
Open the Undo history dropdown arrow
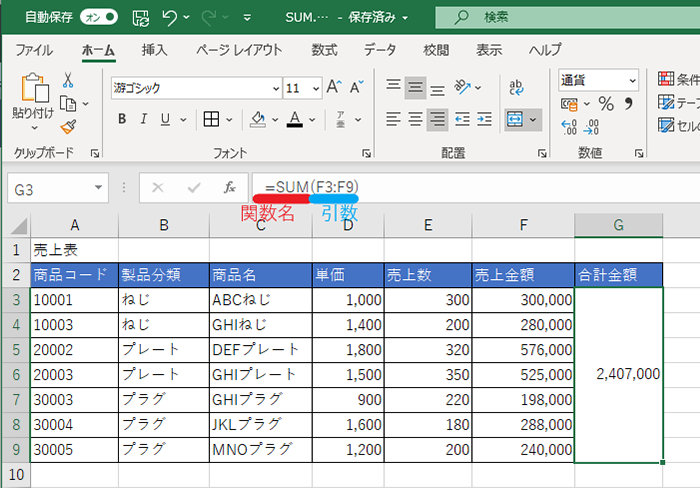pyautogui.click(x=187, y=18)
